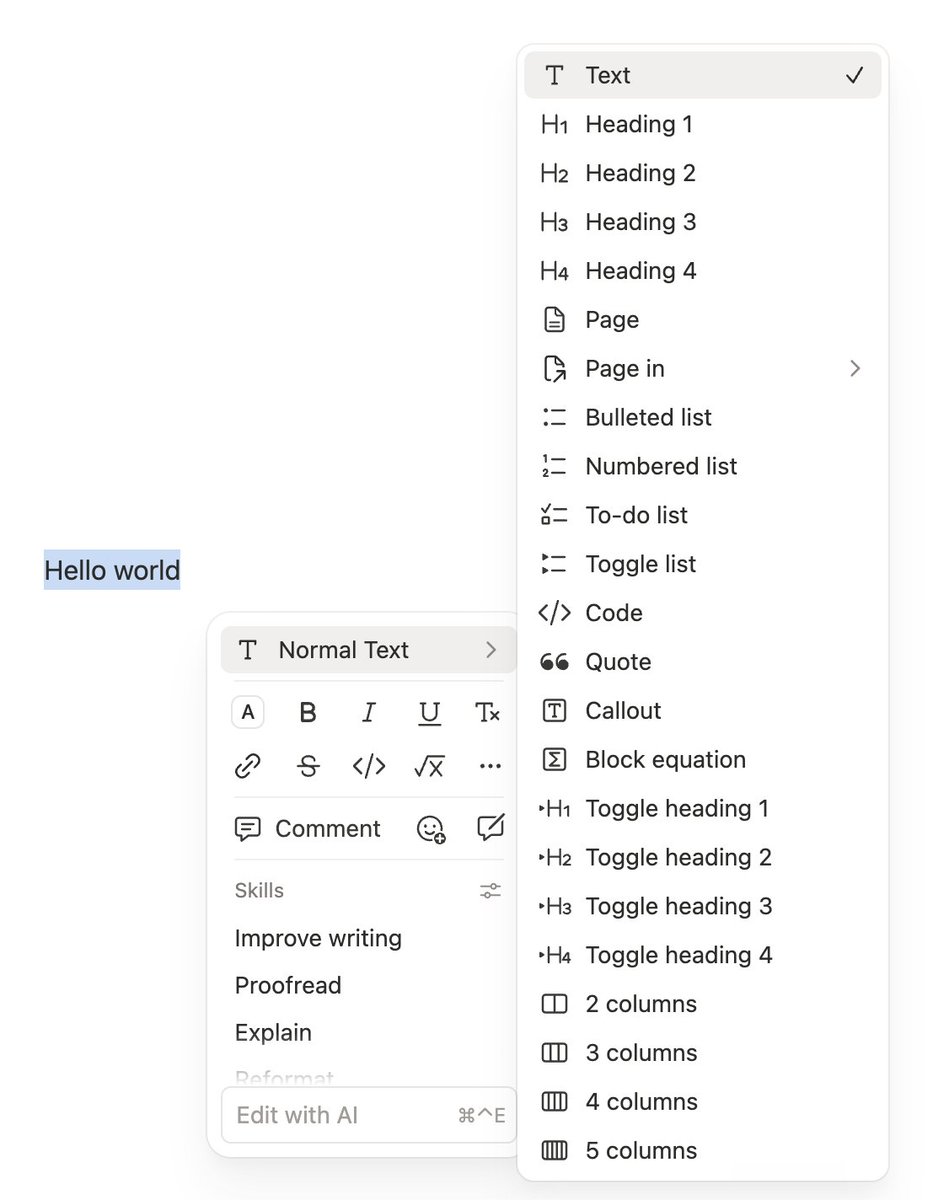Click the checkmark next to Text
The width and height of the screenshot is (949, 1200).
854,75
